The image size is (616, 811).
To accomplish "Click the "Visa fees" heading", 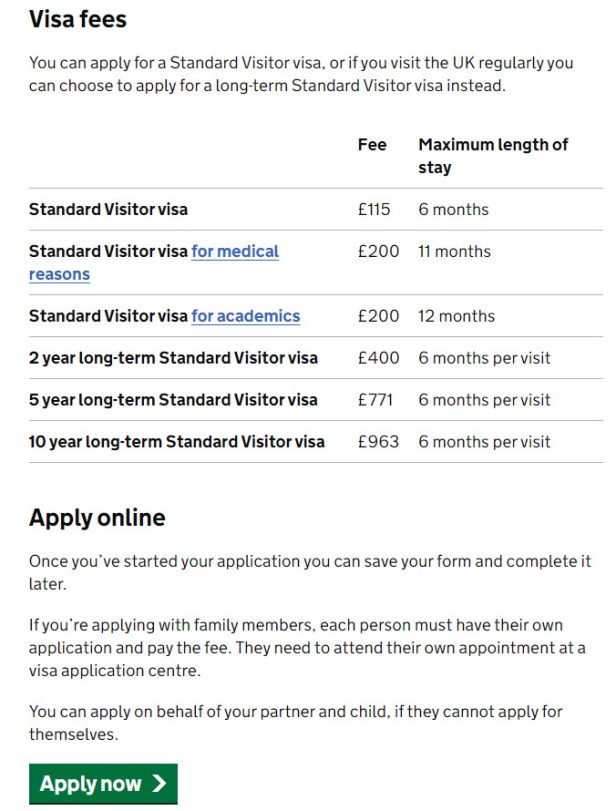I will (78, 19).
